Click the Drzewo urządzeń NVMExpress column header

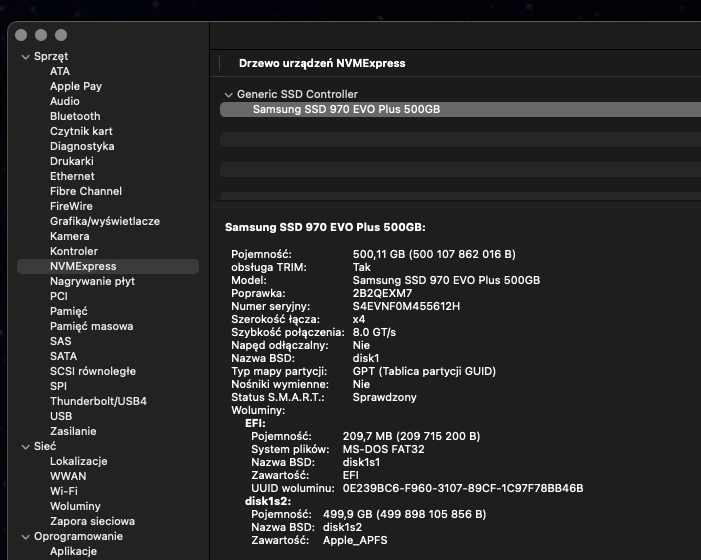(322, 63)
